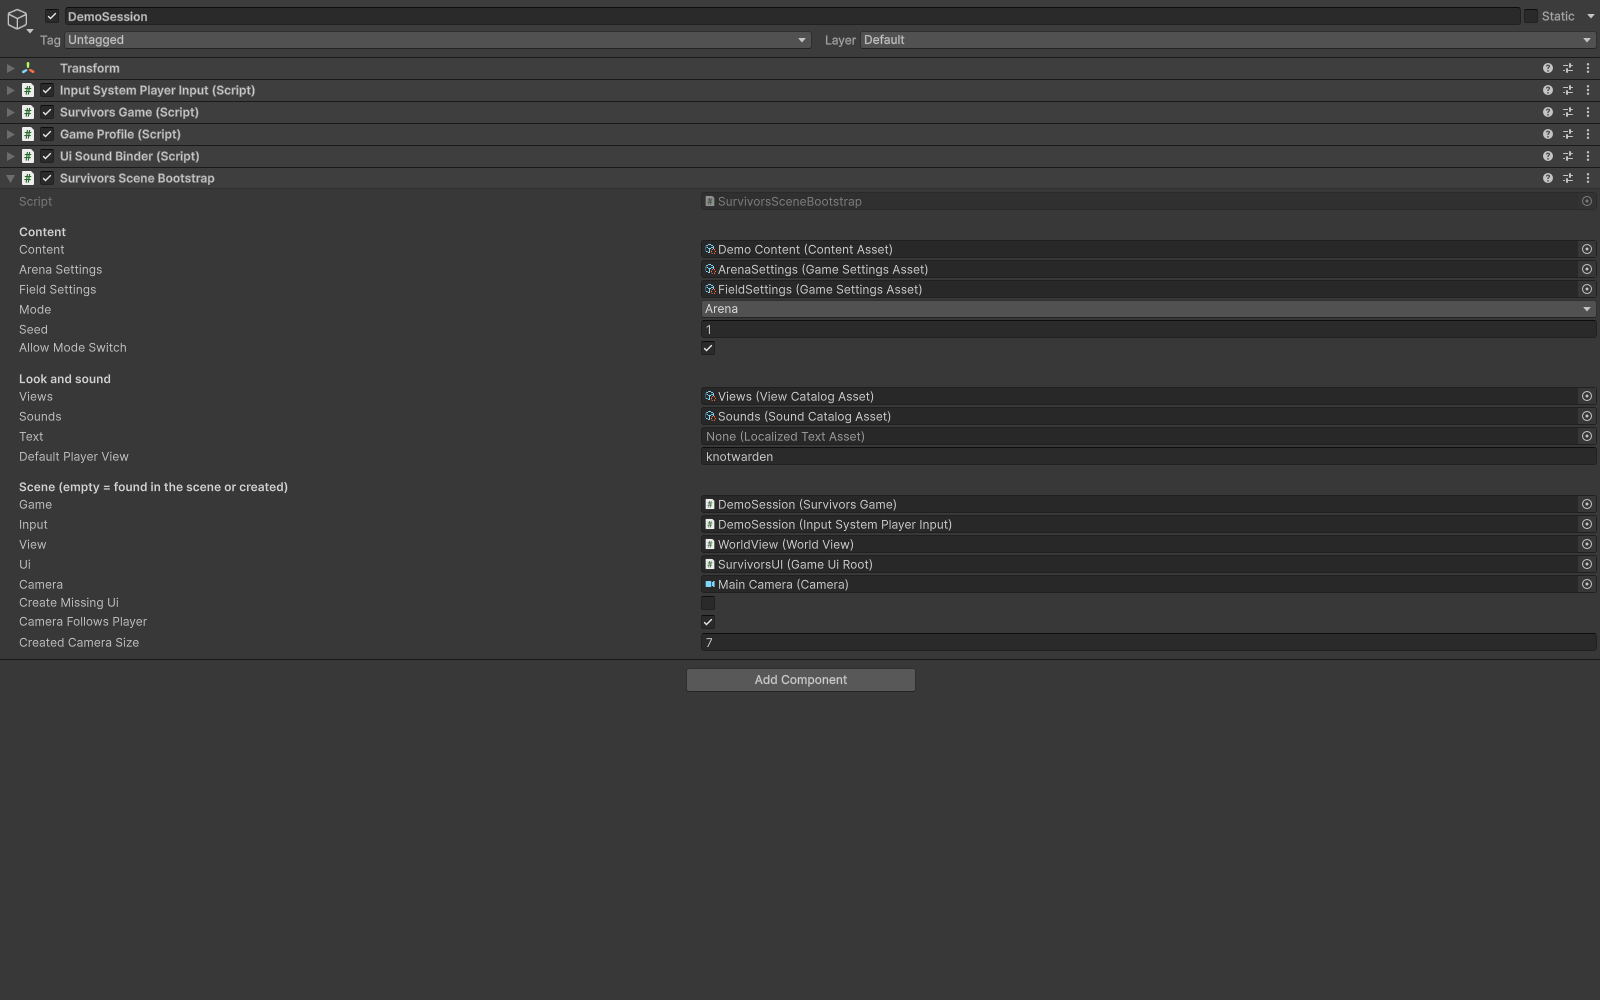1600x1000 pixels.
Task: Toggle DemoSession GameObject active checkbox
Action: click(52, 16)
